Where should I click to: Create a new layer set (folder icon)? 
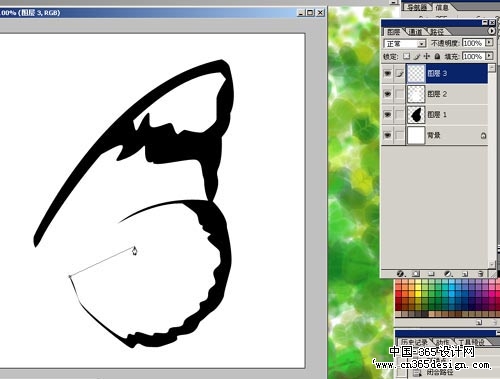coord(431,274)
